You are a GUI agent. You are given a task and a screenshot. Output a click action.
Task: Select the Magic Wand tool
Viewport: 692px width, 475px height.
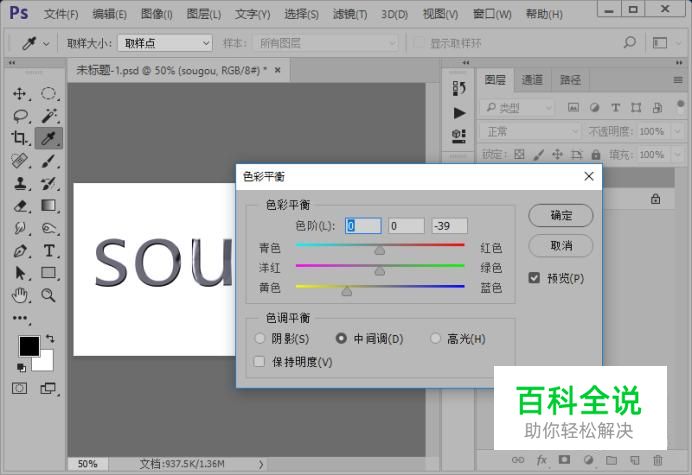pyautogui.click(x=49, y=116)
